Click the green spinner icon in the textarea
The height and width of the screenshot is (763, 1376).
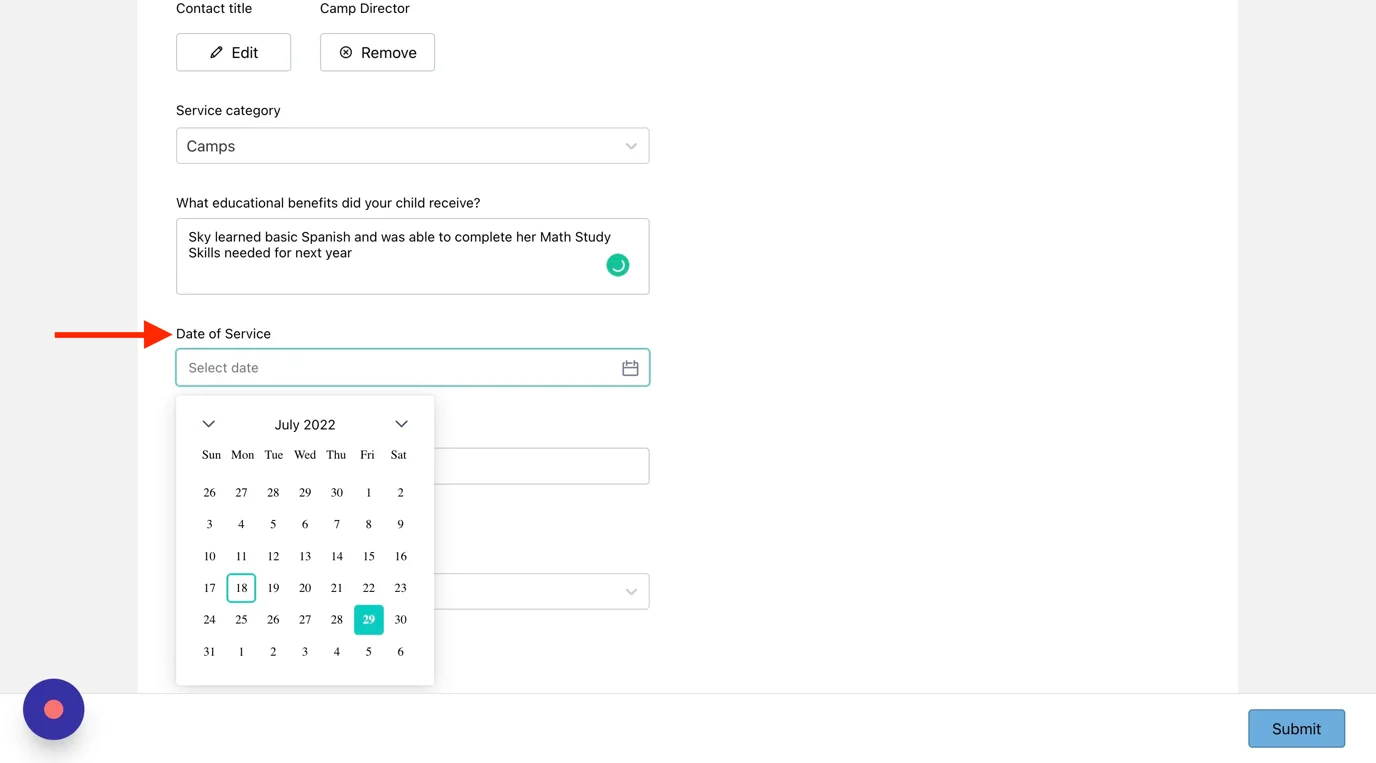[x=618, y=265]
